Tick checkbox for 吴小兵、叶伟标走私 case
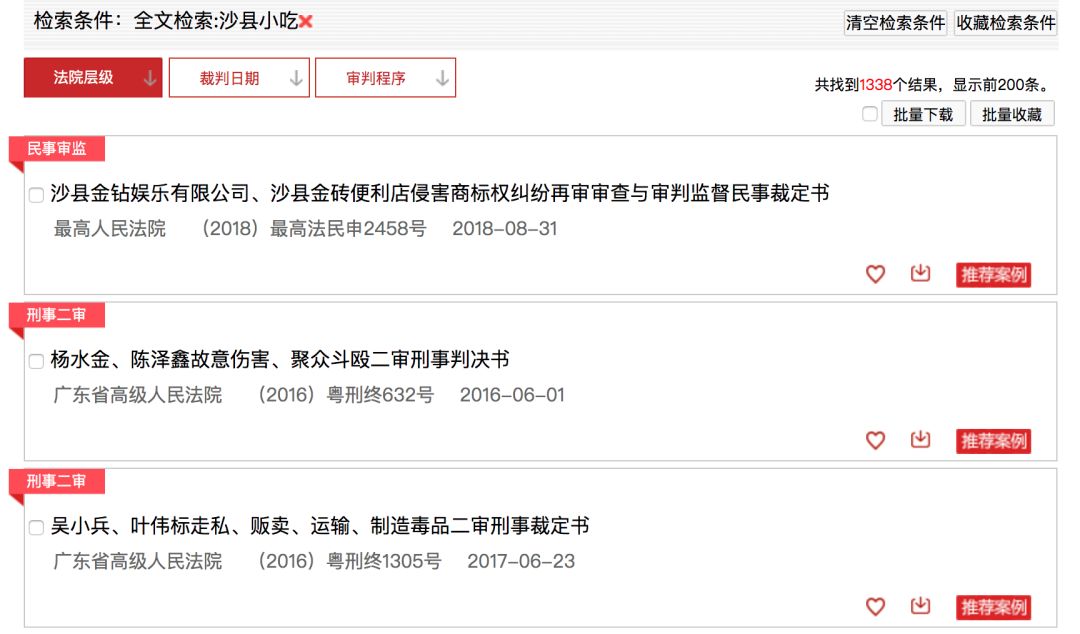The height and width of the screenshot is (634, 1080). (37, 528)
